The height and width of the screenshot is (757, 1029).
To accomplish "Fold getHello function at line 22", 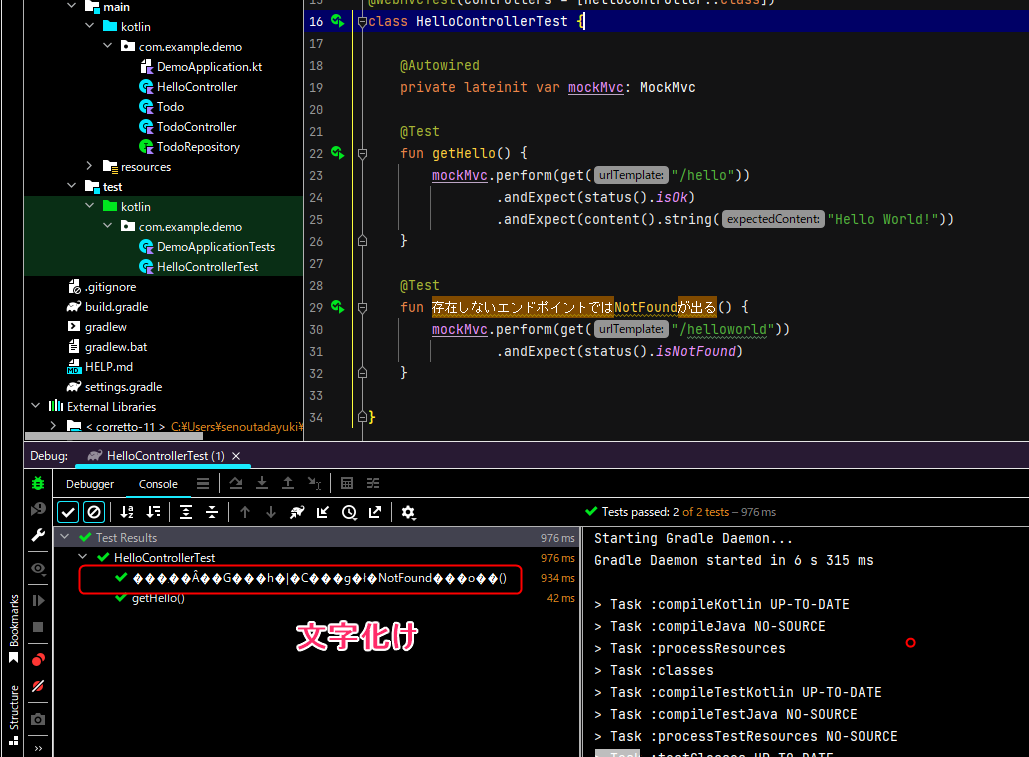I will pos(362,153).
